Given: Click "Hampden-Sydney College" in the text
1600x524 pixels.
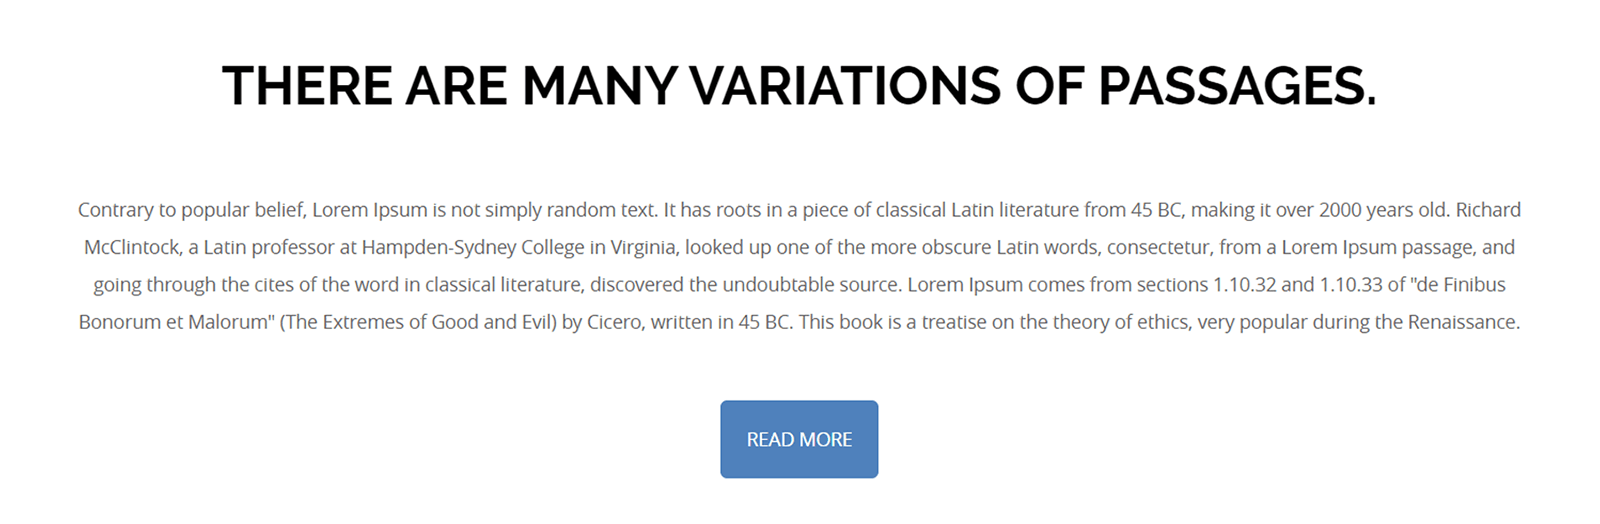Looking at the screenshot, I should point(473,247).
